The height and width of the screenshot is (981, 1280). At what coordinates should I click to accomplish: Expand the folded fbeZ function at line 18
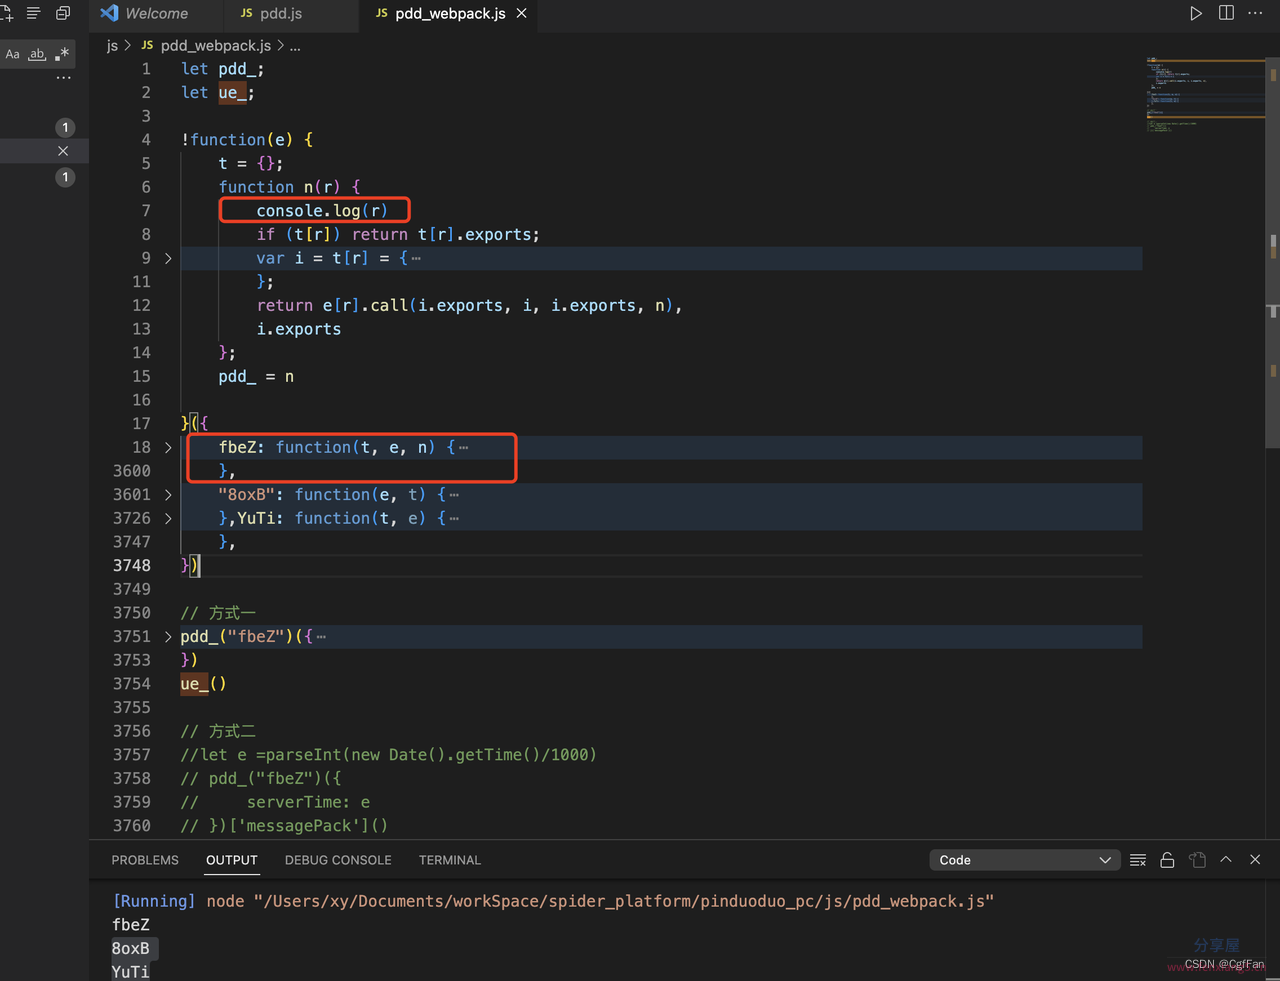click(168, 448)
